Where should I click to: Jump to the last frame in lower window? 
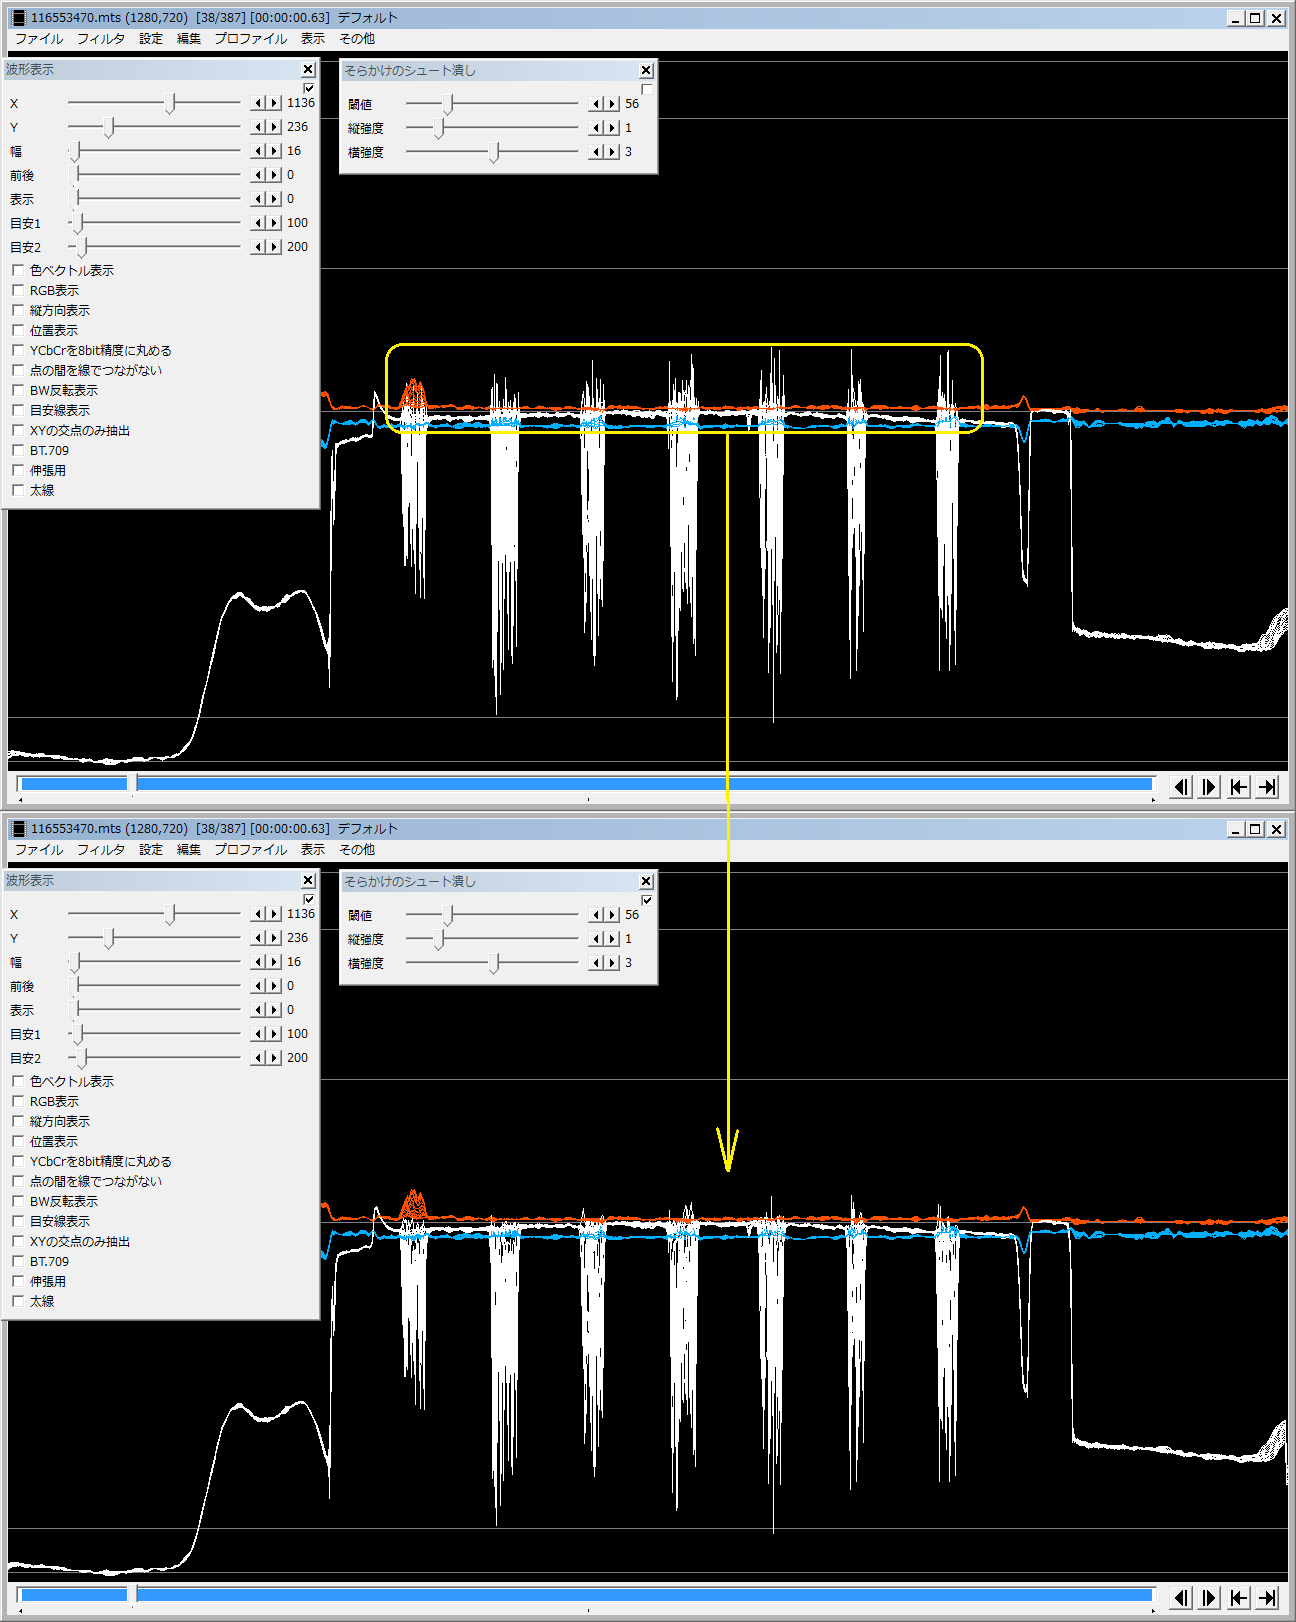pos(1267,1598)
